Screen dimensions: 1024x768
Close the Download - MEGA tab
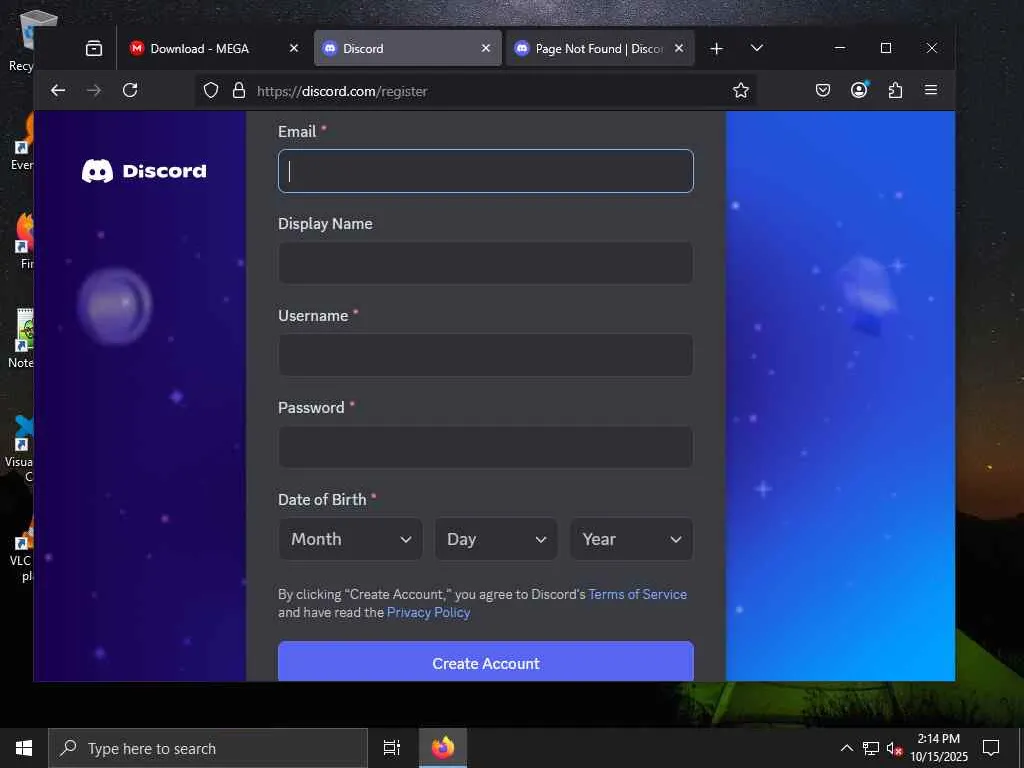tap(294, 48)
